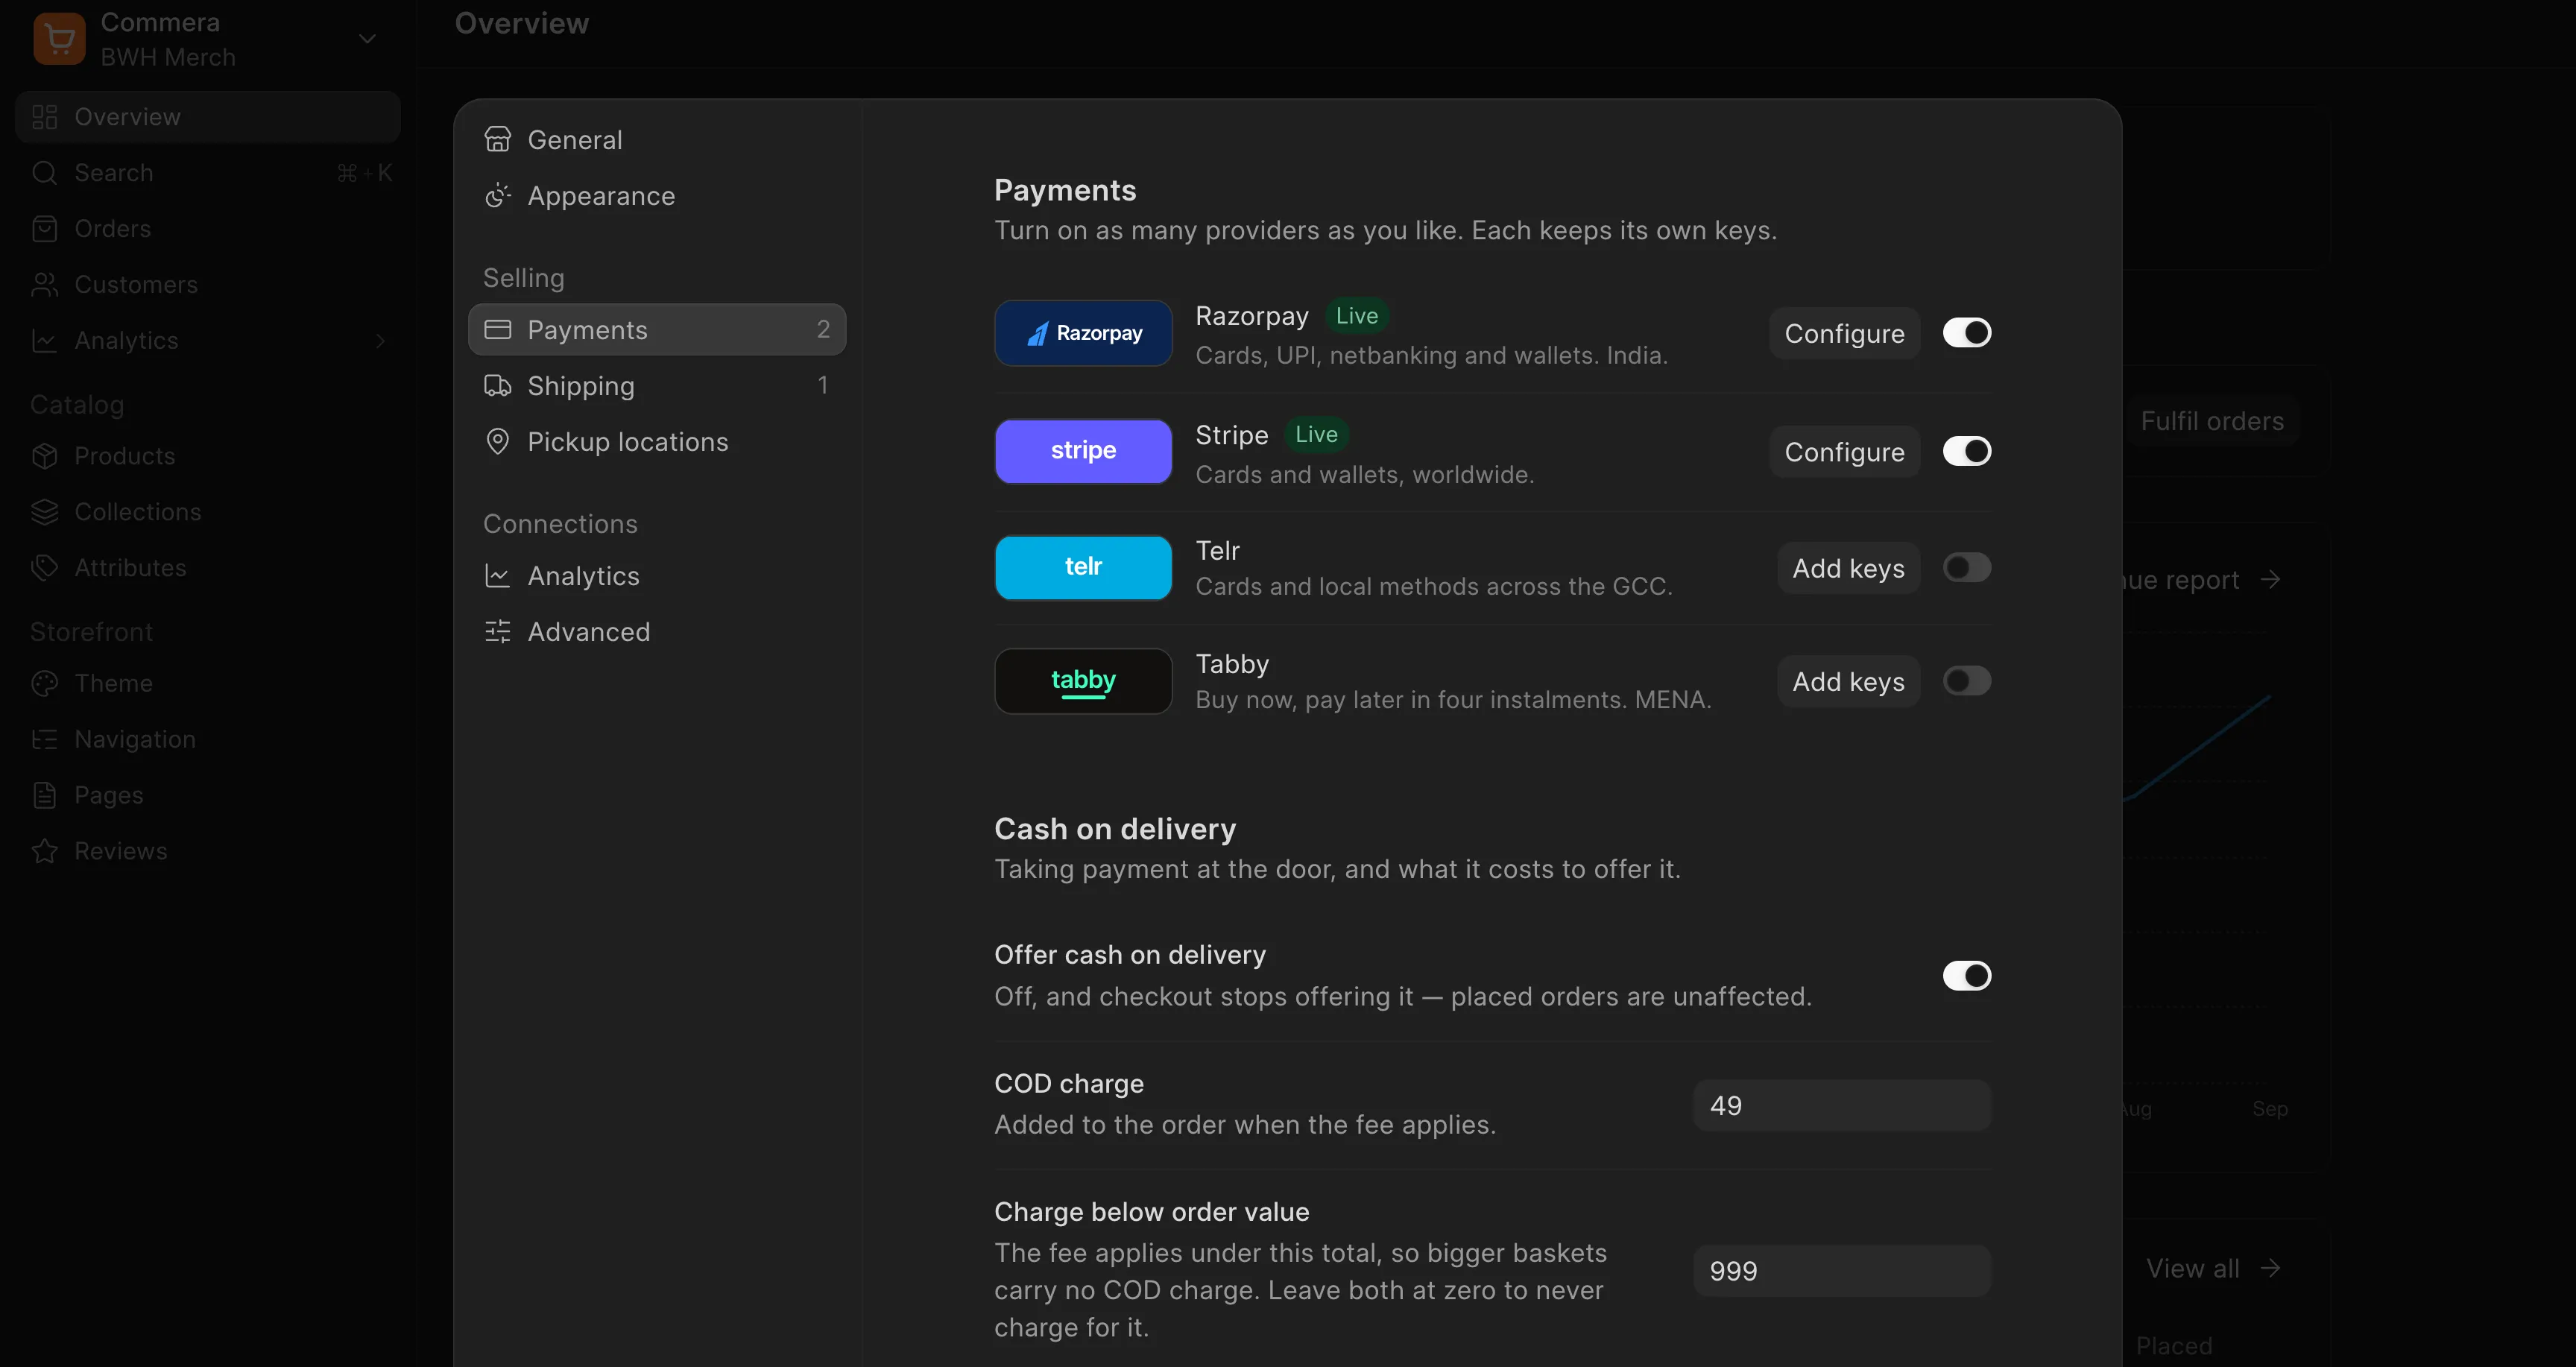Image resolution: width=2576 pixels, height=1367 pixels.
Task: Click the Reviews star icon in sidebar
Action: pyautogui.click(x=44, y=850)
